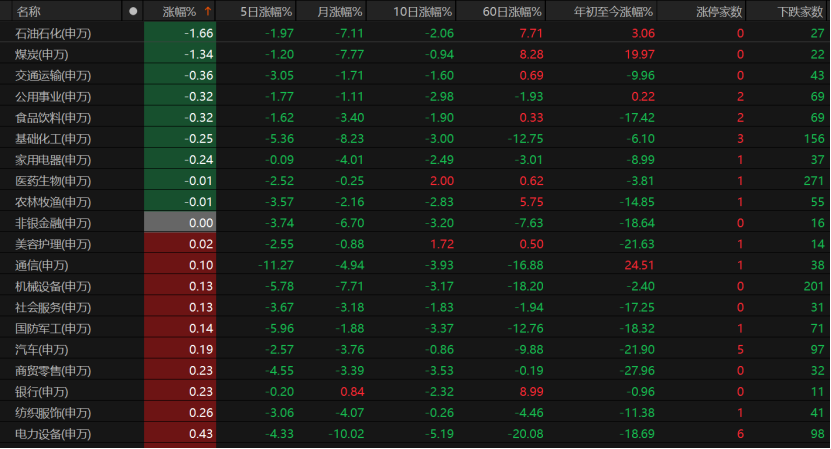Click the 19.97 year-to-date value for 煤炭

click(639, 54)
